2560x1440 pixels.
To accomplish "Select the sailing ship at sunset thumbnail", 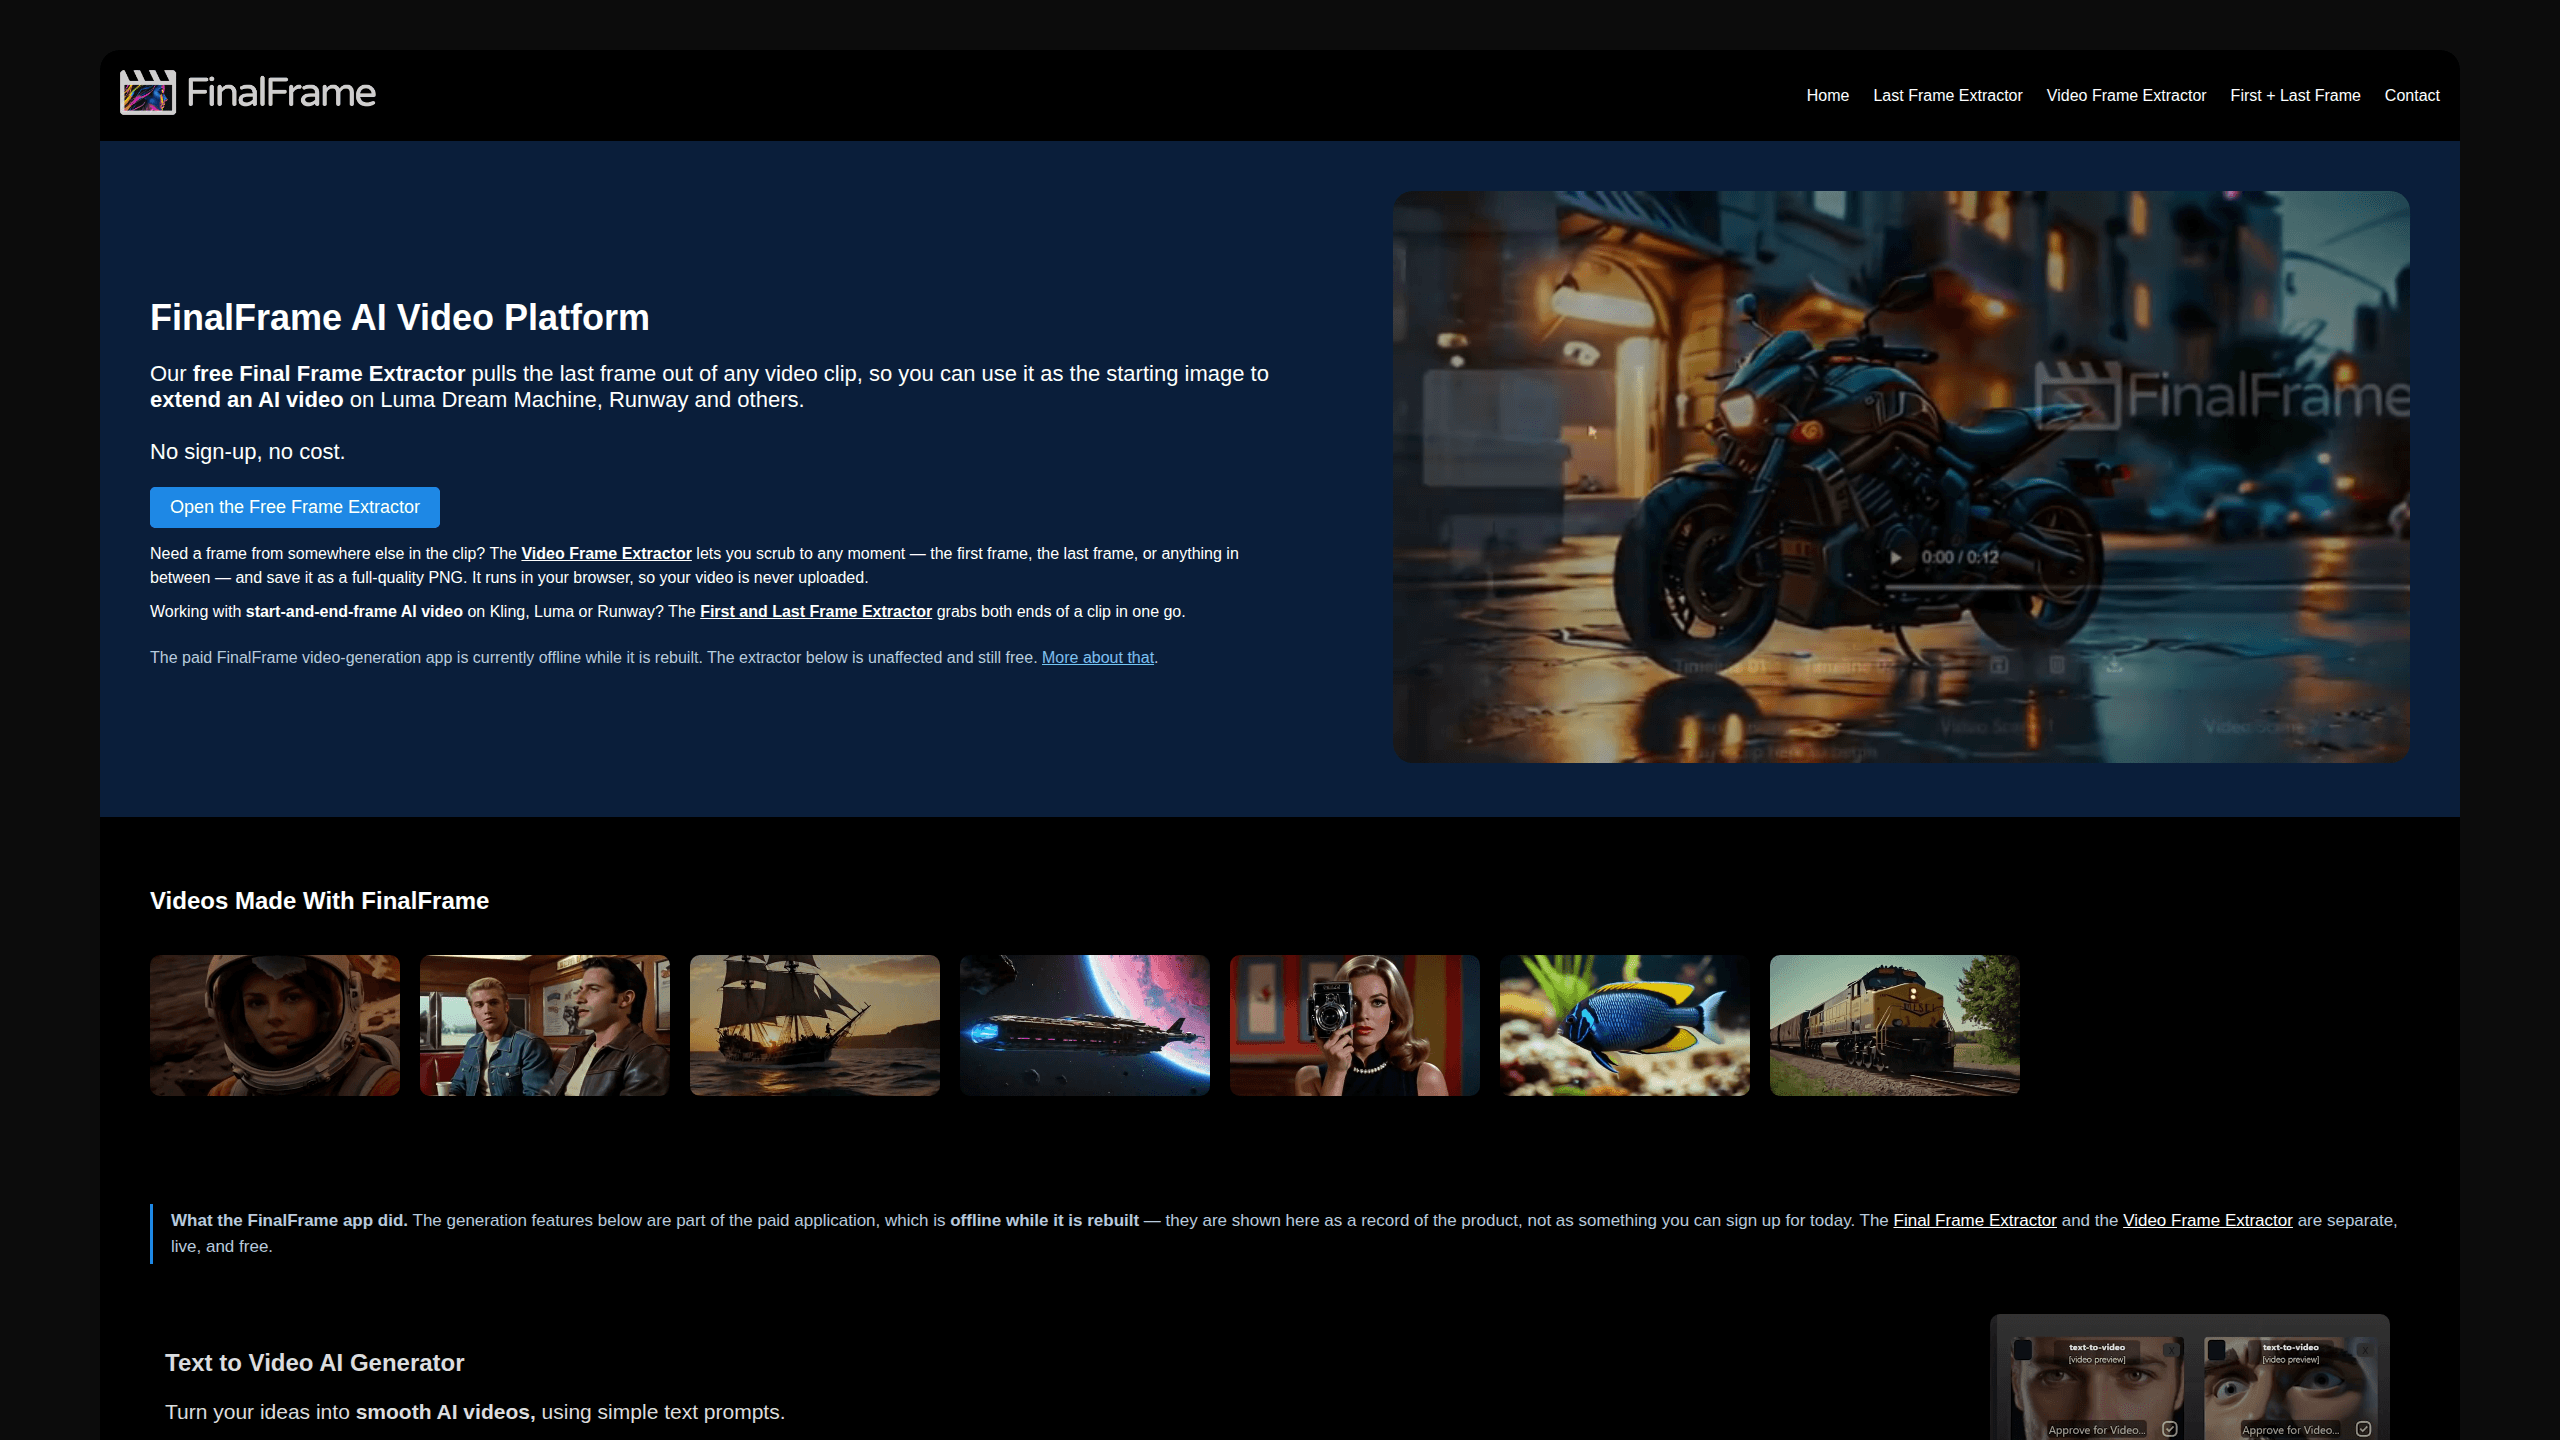I will tap(815, 1025).
